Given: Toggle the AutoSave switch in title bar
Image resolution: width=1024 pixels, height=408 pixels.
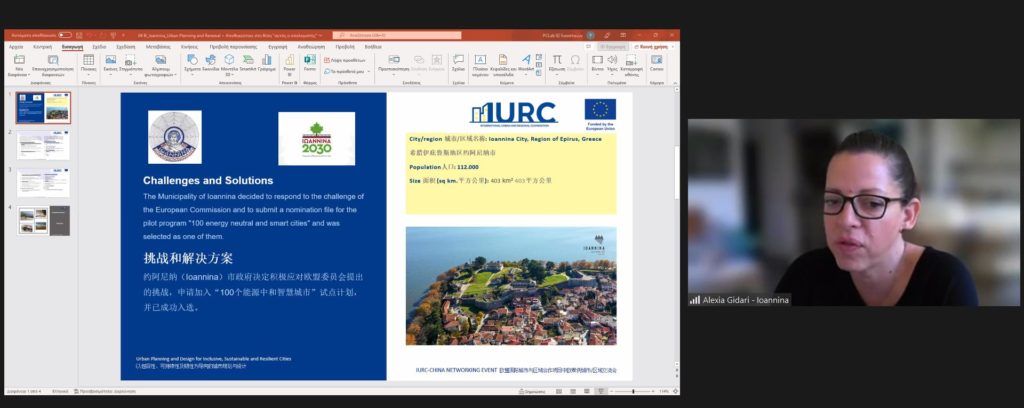Looking at the screenshot, I should 65,35.
